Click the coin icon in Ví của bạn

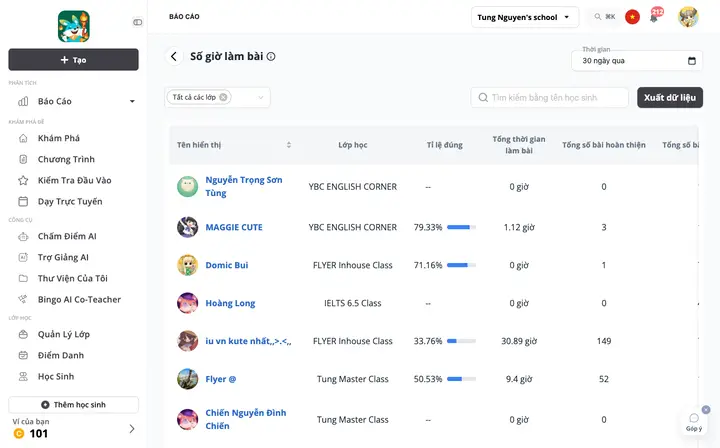point(19,433)
